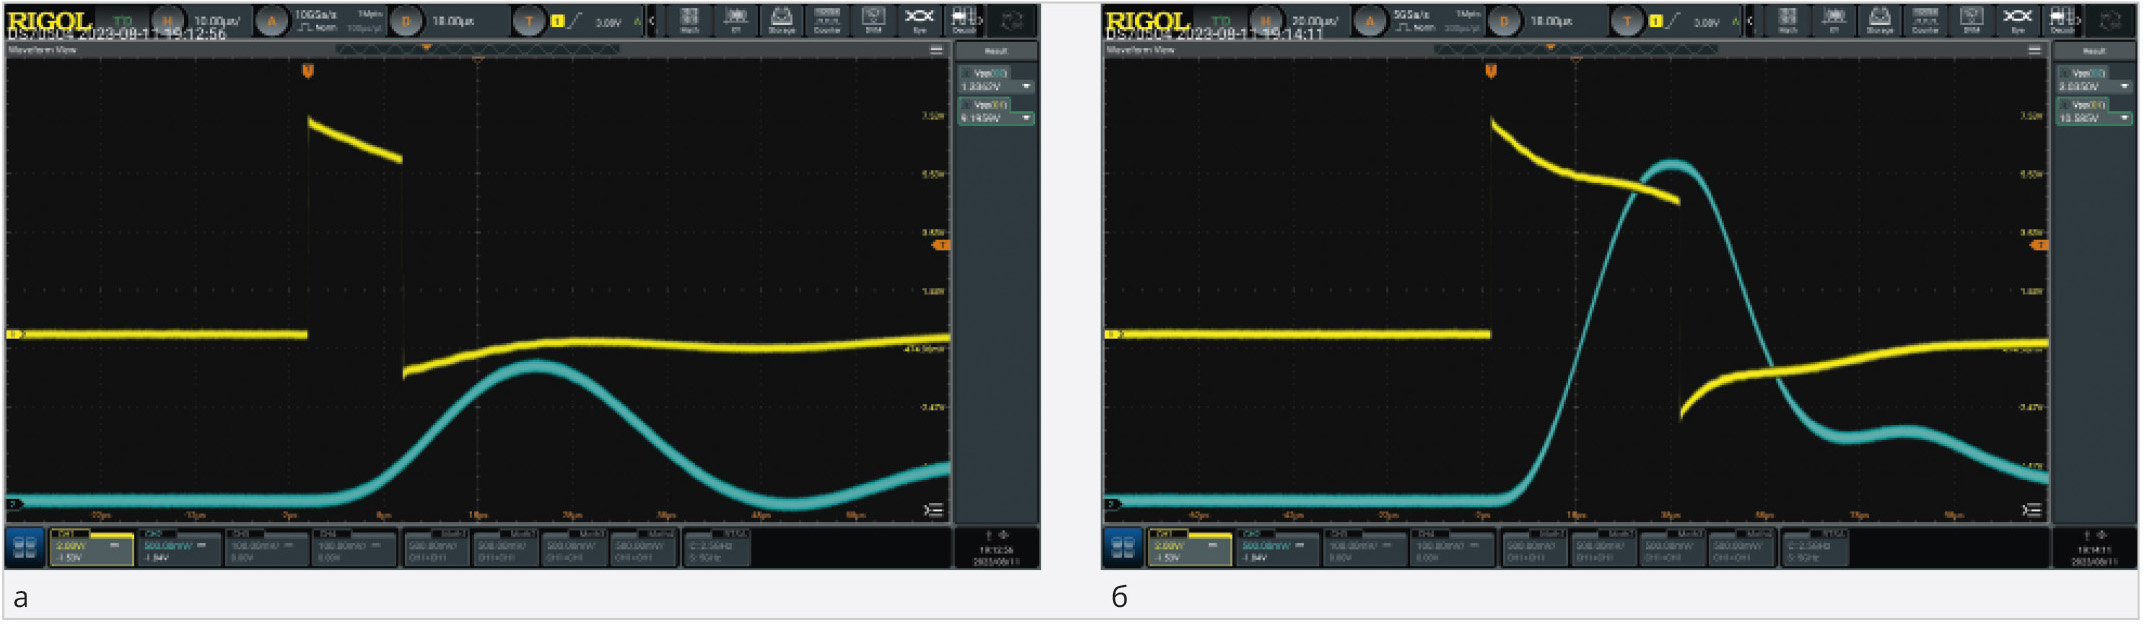
Task: Click 18.00µs delay value in screenshot a
Action: click(452, 21)
